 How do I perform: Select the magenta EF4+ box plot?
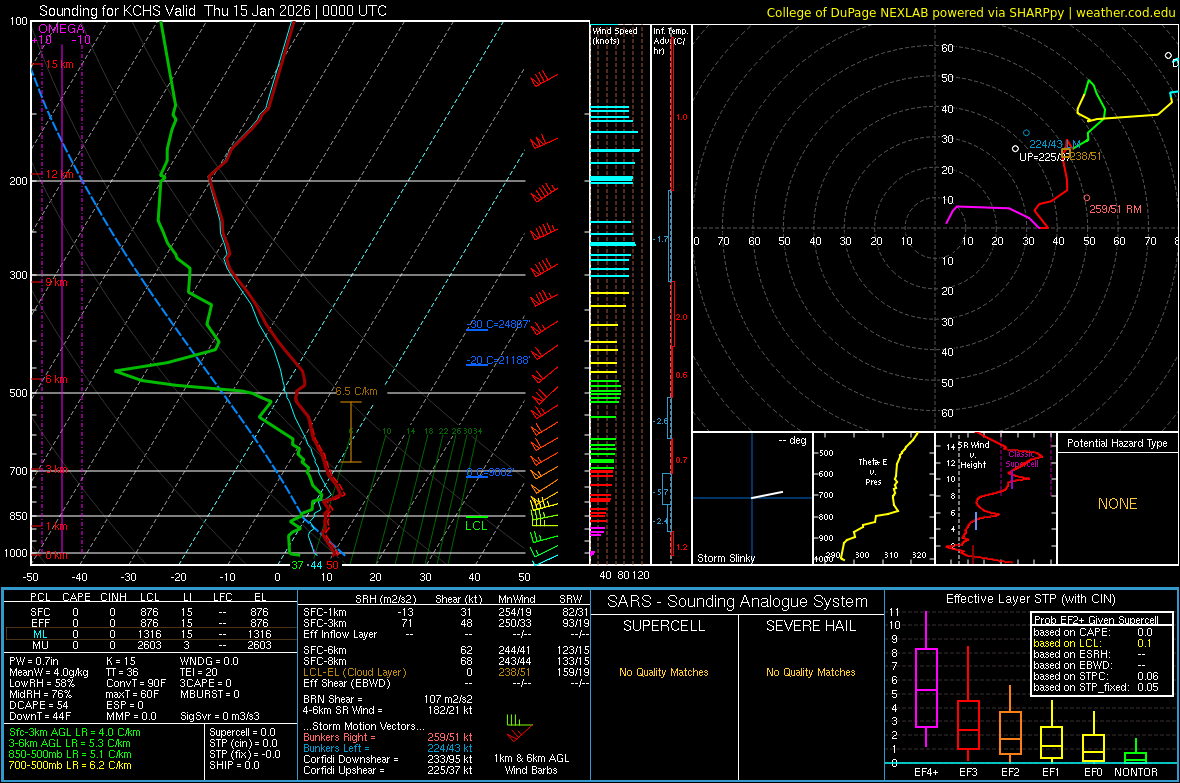pos(926,687)
